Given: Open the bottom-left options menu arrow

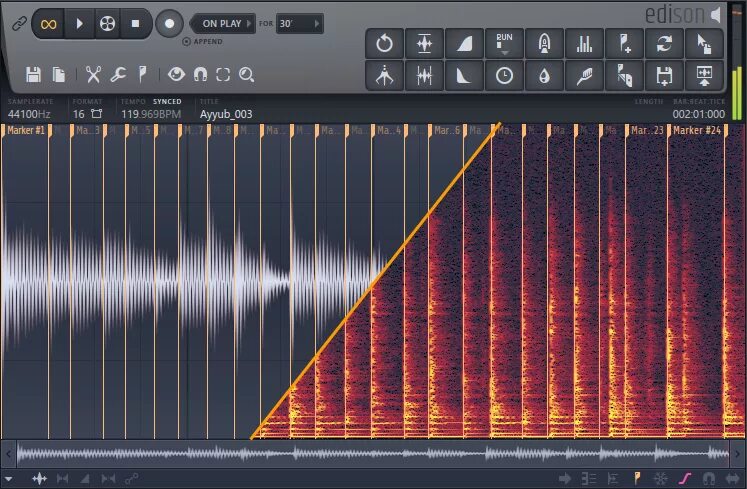Looking at the screenshot, I should click(x=8, y=478).
